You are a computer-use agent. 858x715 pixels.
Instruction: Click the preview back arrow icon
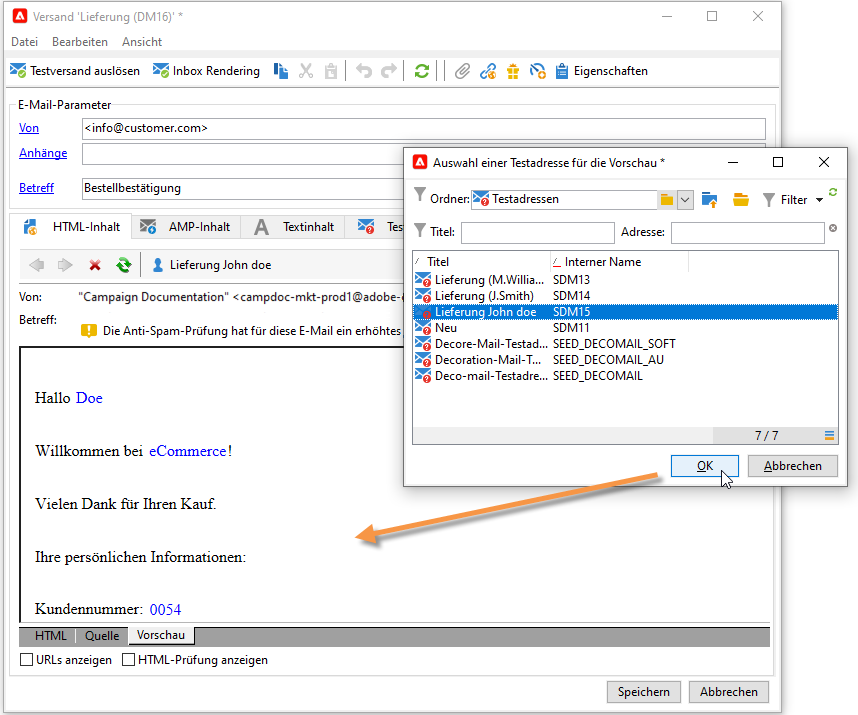[x=37, y=265]
